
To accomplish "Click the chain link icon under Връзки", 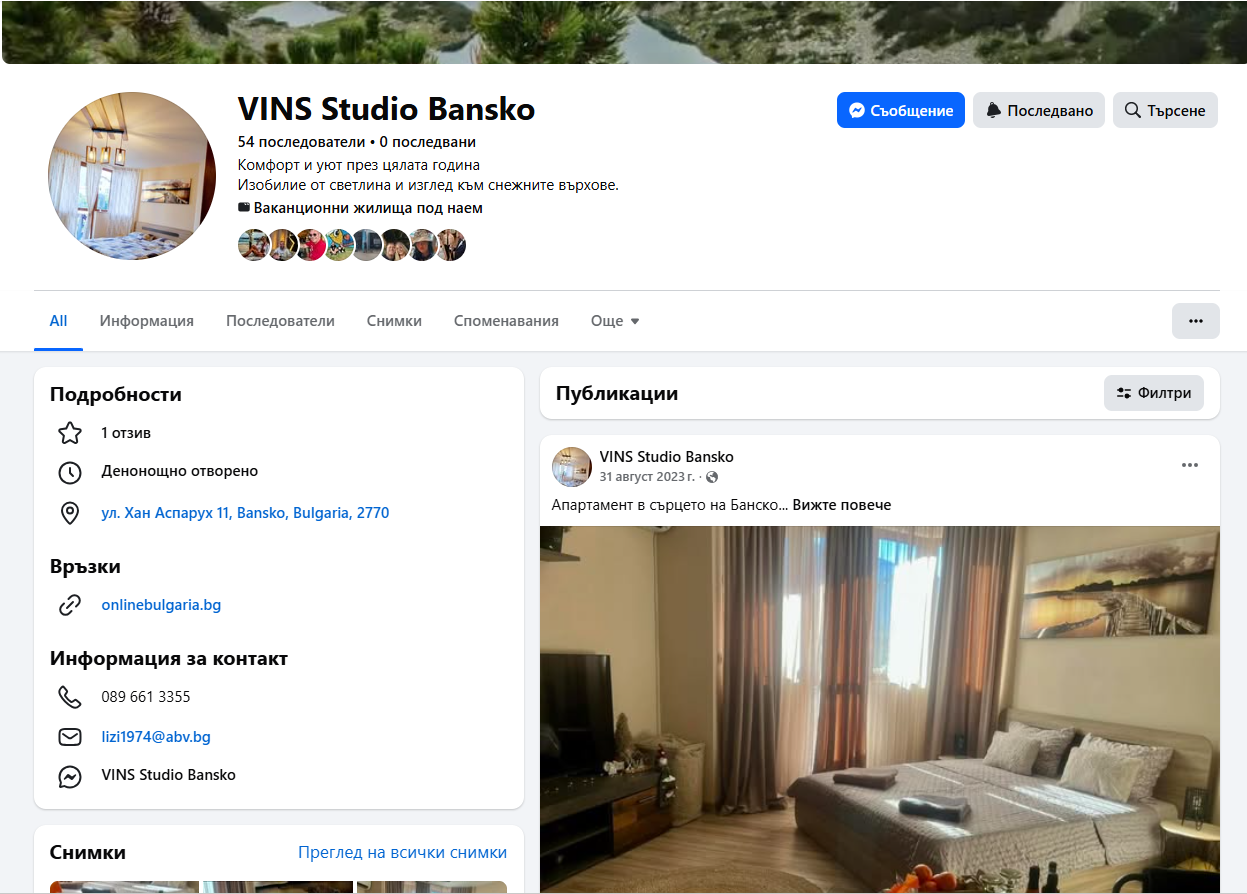I will [69, 605].
